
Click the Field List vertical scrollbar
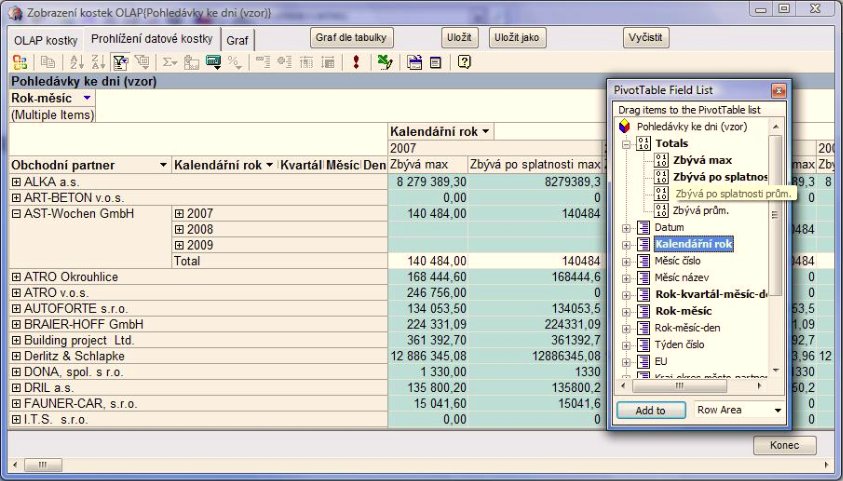775,248
